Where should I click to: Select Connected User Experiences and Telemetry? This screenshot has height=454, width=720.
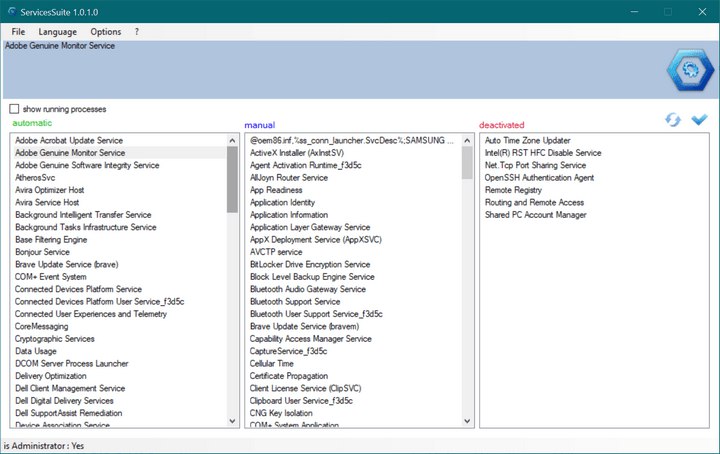point(90,314)
